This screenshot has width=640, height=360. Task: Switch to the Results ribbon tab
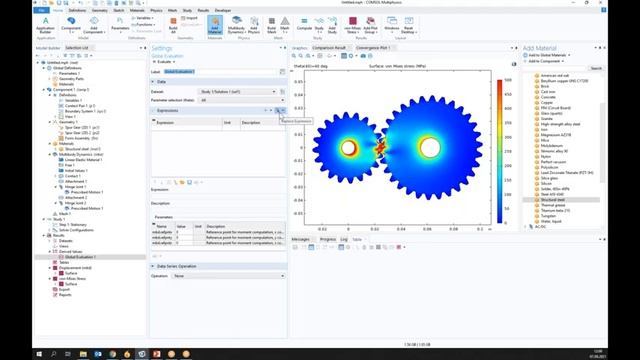pyautogui.click(x=203, y=10)
